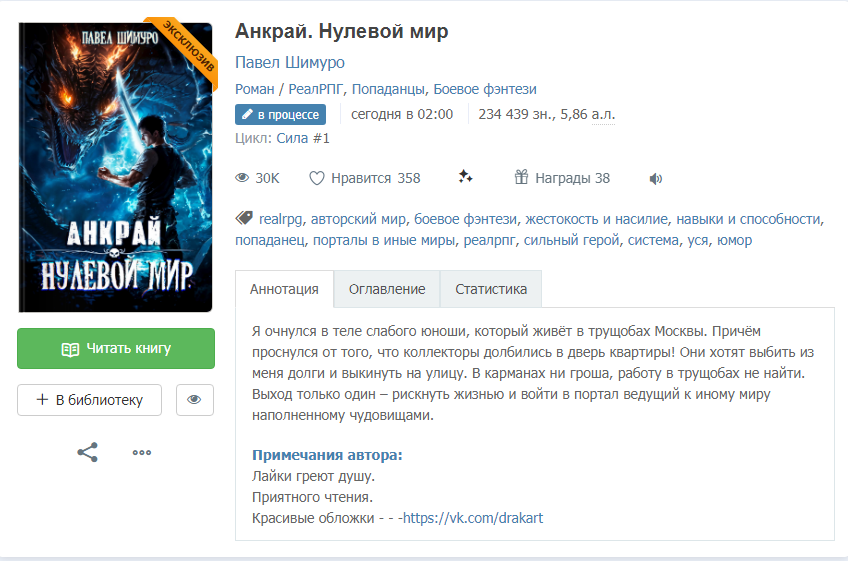
Task: Click the views eye icon showing 30K
Action: pos(242,177)
